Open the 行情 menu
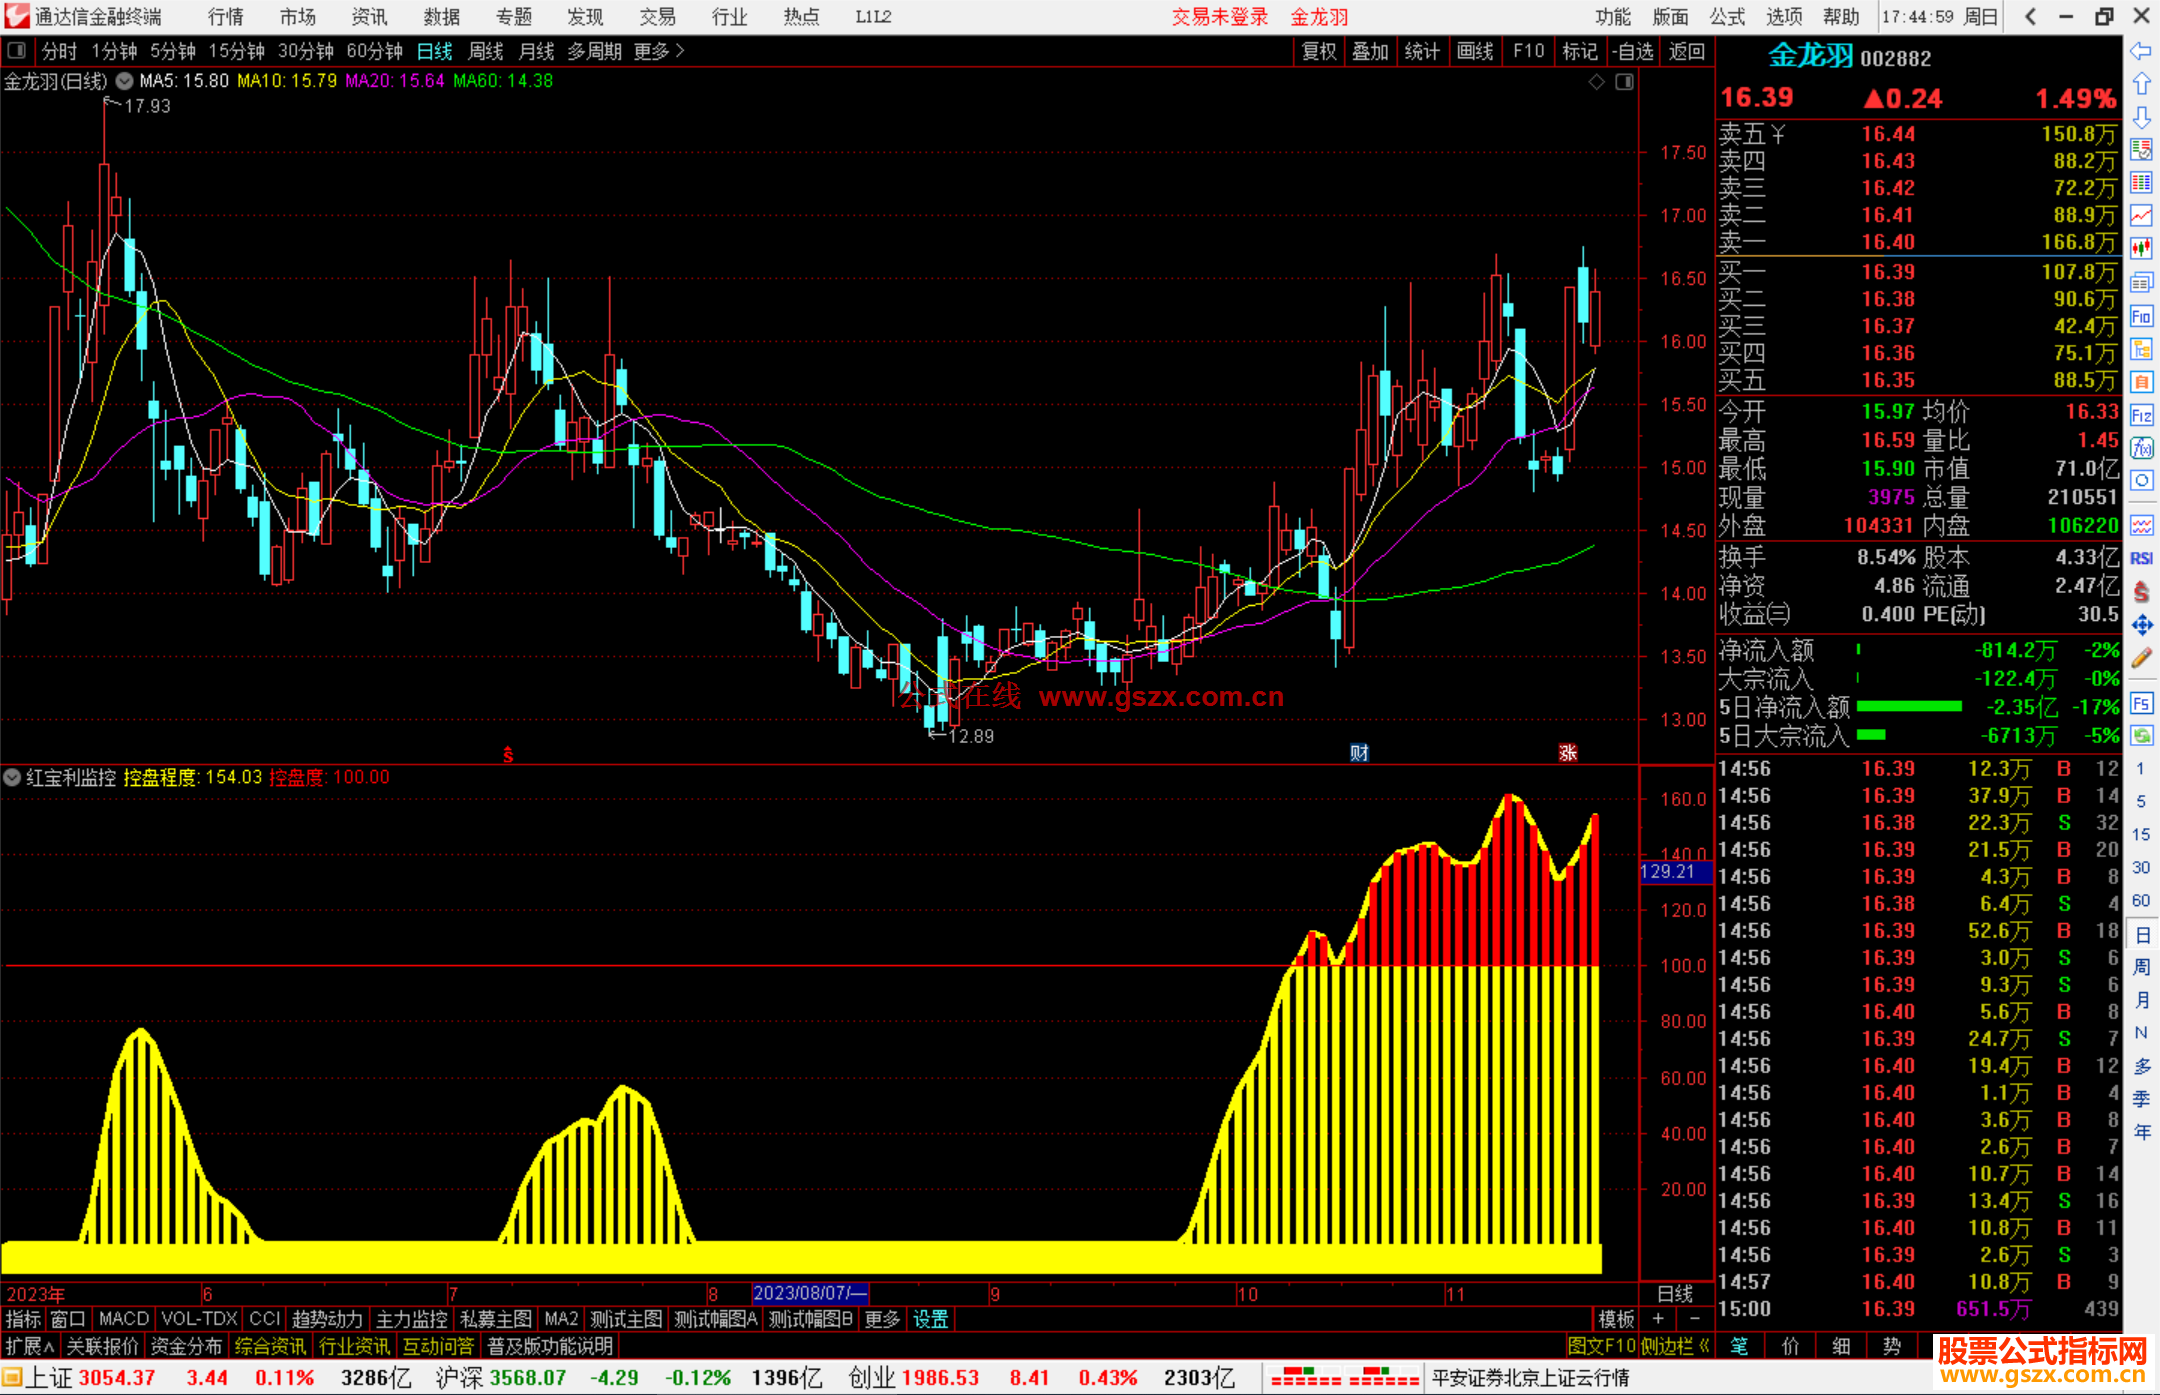 tap(225, 17)
